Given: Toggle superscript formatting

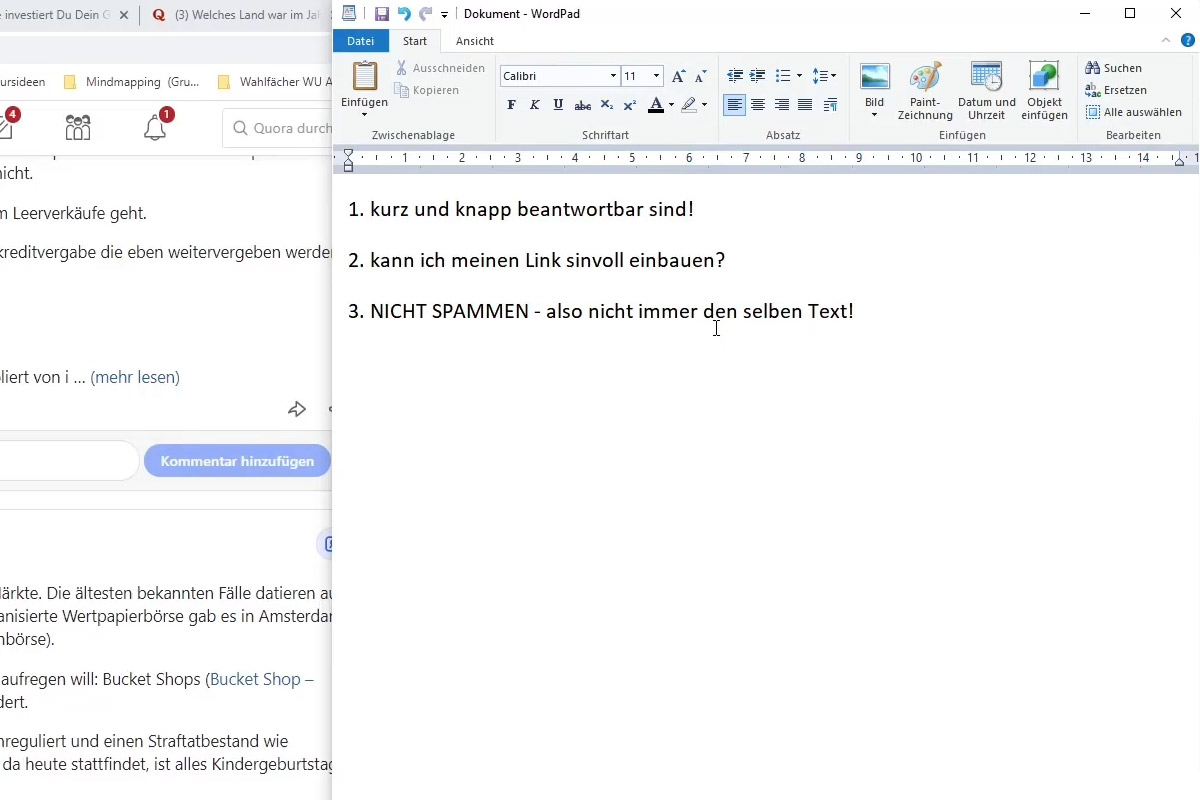Looking at the screenshot, I should pos(629,105).
